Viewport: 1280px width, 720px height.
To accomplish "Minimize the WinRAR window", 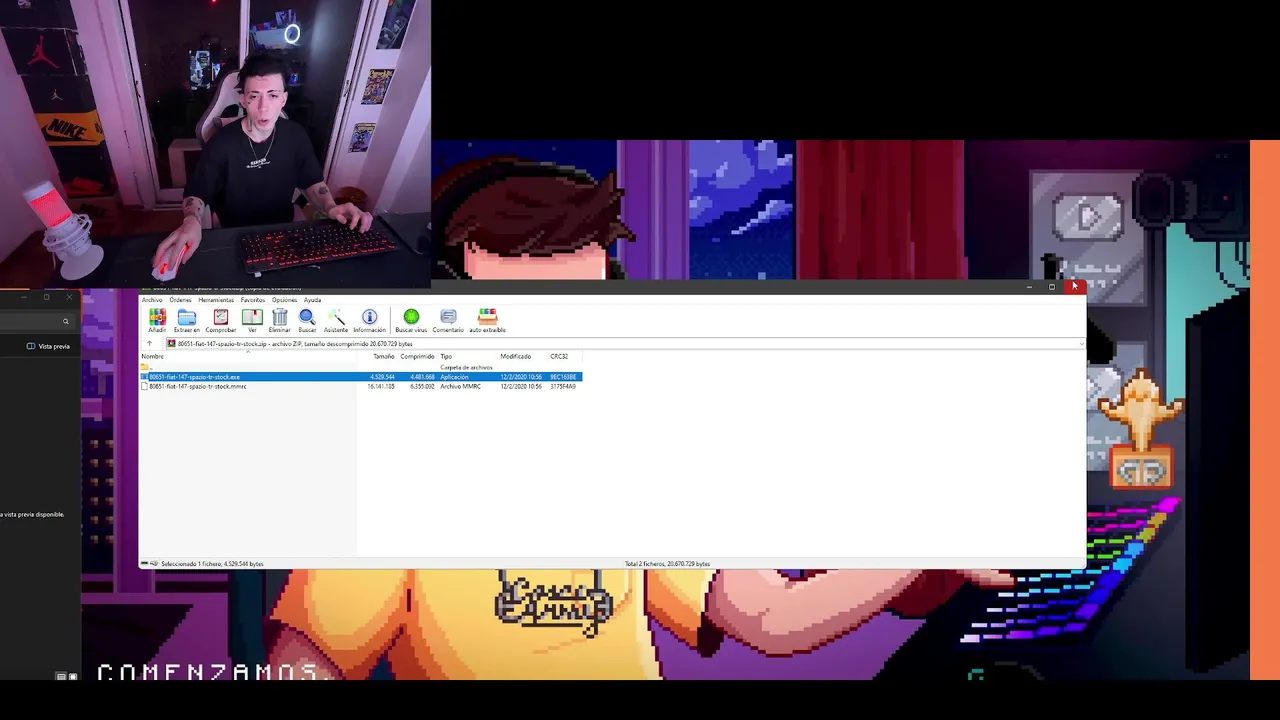I will coord(1029,287).
